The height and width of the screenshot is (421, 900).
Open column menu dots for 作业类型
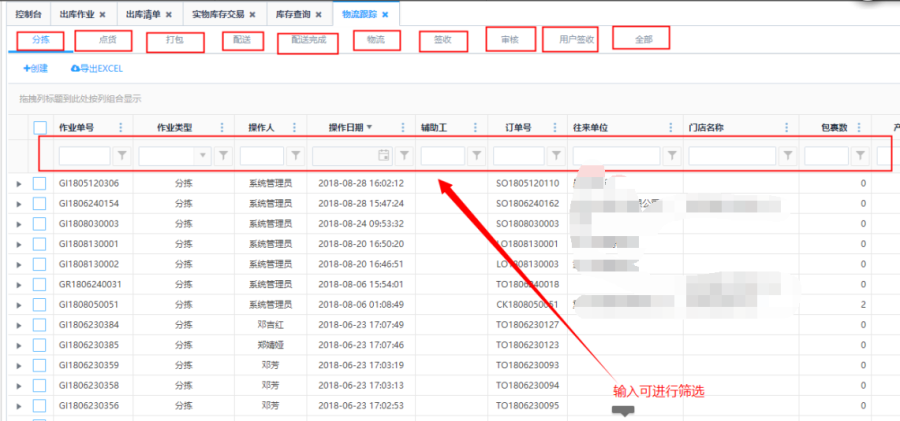pyautogui.click(x=224, y=128)
